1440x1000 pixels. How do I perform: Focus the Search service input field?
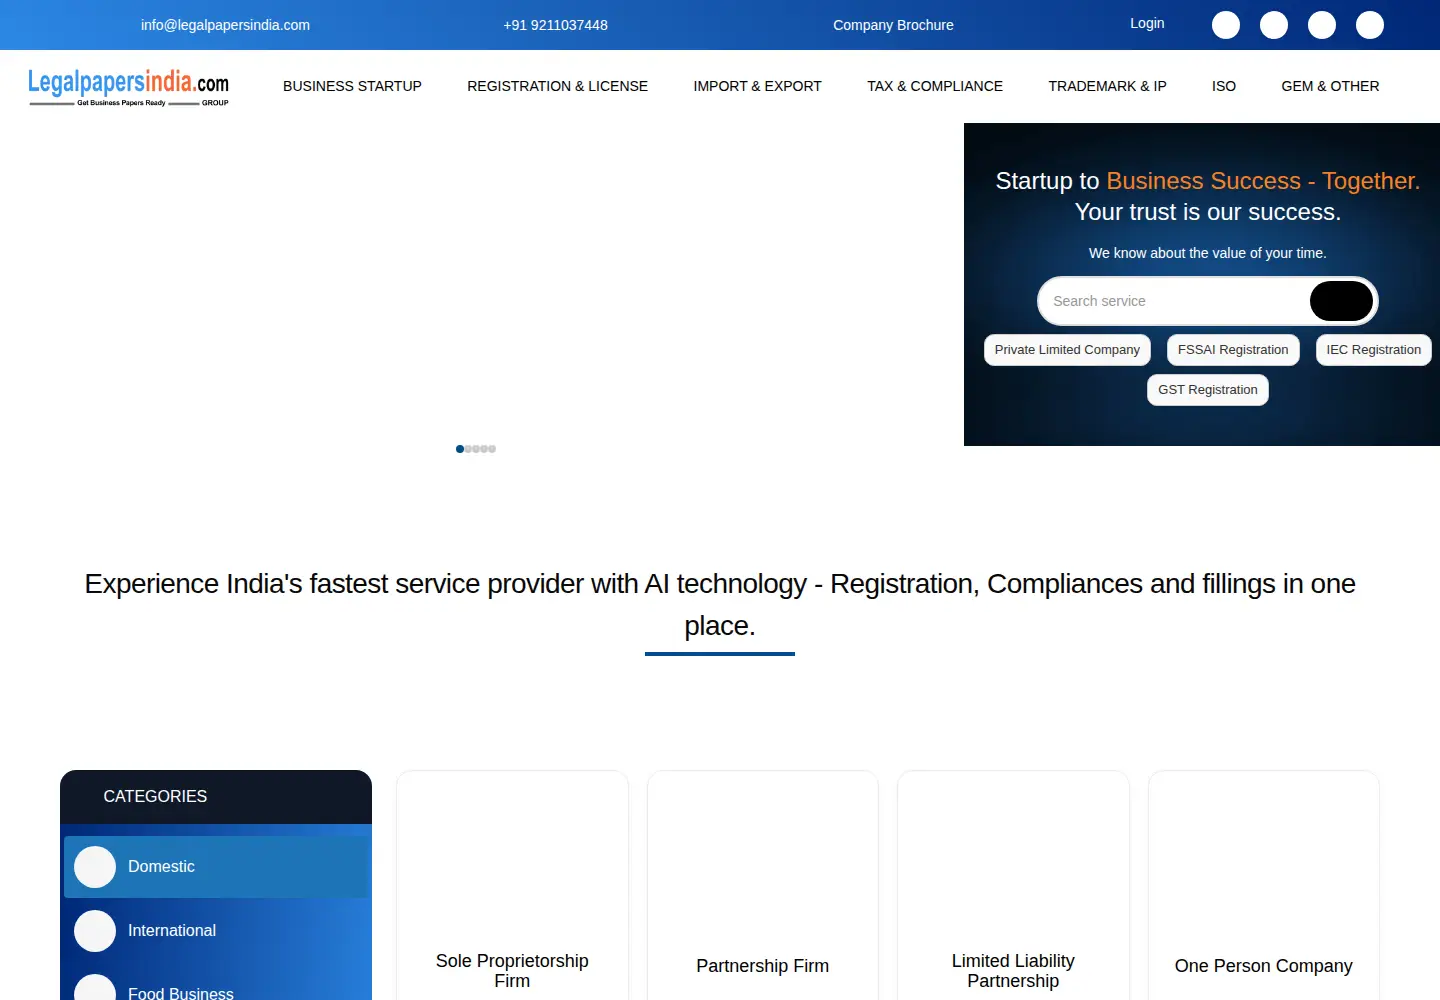click(1175, 301)
